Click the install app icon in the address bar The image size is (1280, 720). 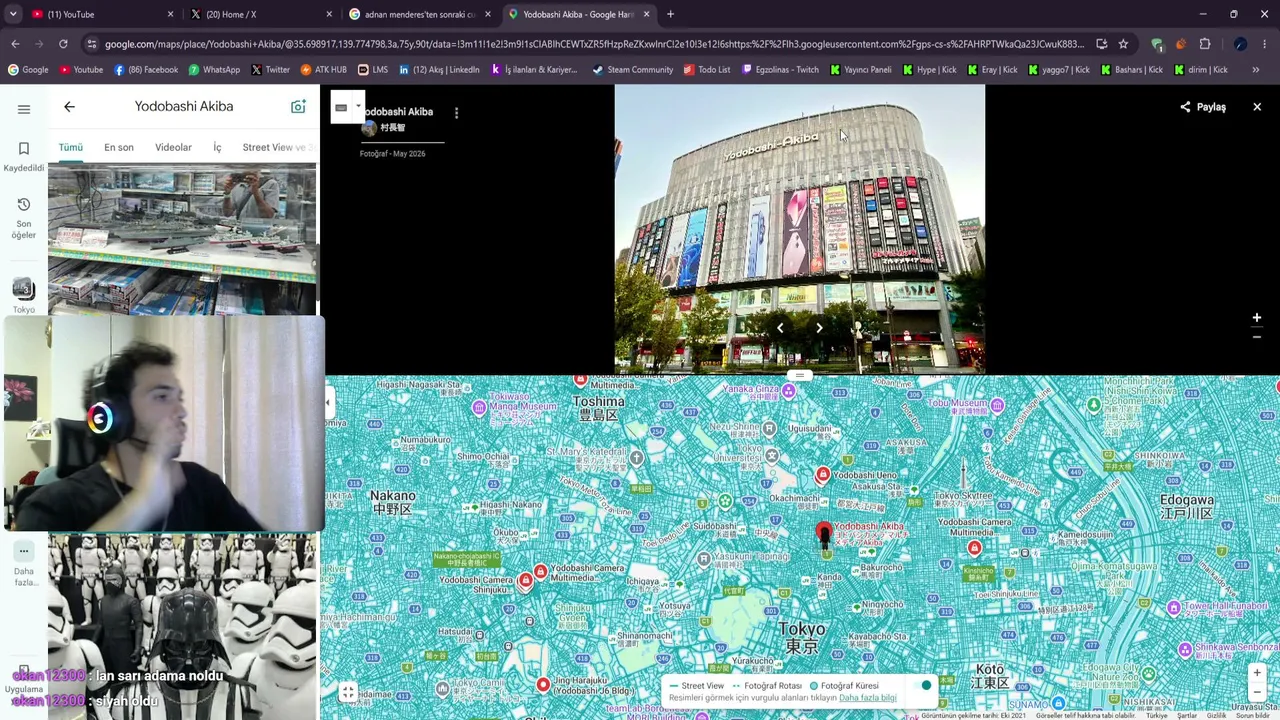(x=1101, y=44)
